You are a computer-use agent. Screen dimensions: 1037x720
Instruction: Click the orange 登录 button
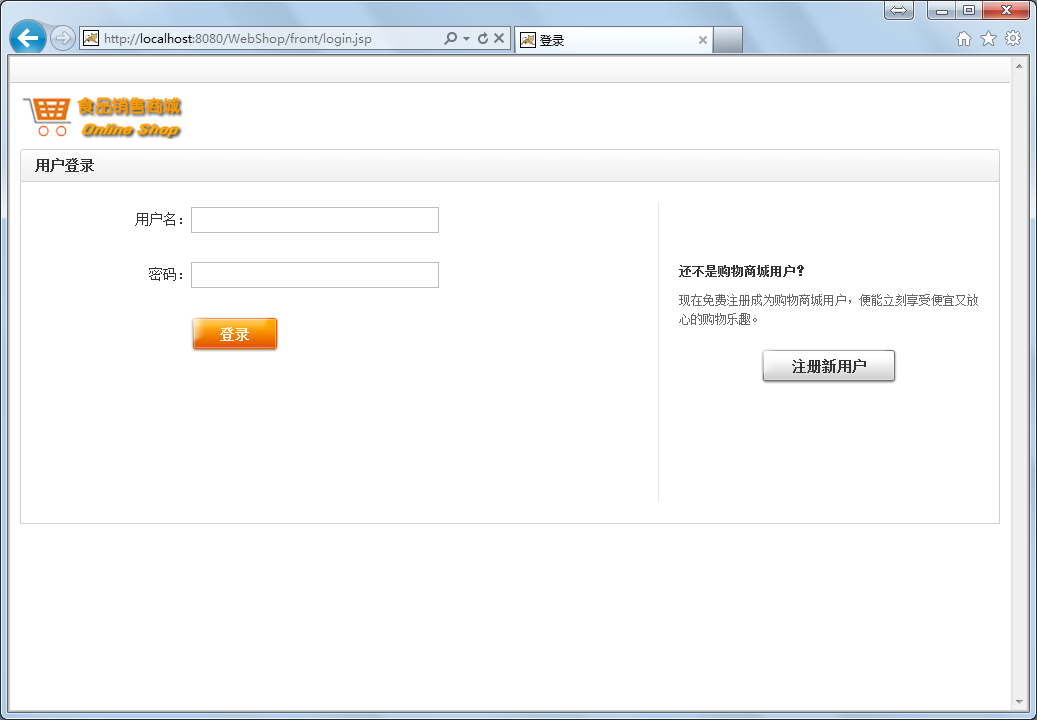click(235, 334)
